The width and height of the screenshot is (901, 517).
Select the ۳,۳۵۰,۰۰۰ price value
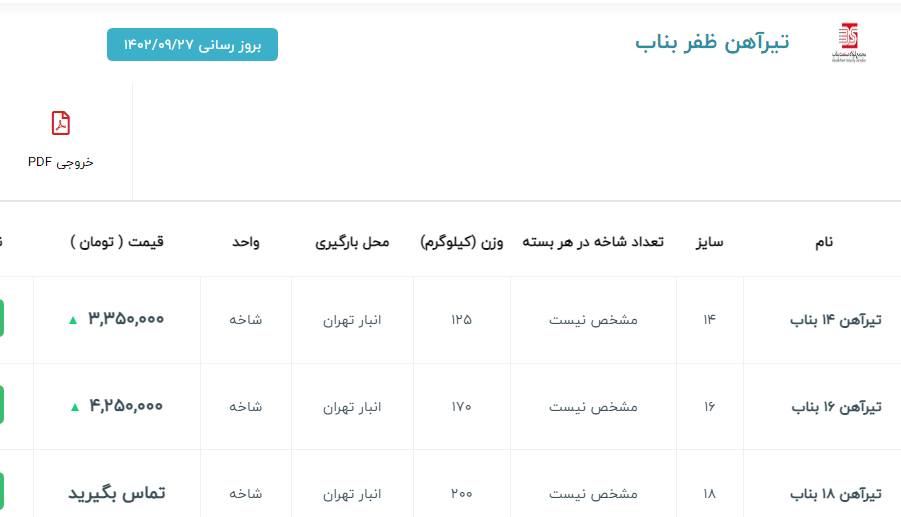coord(126,319)
